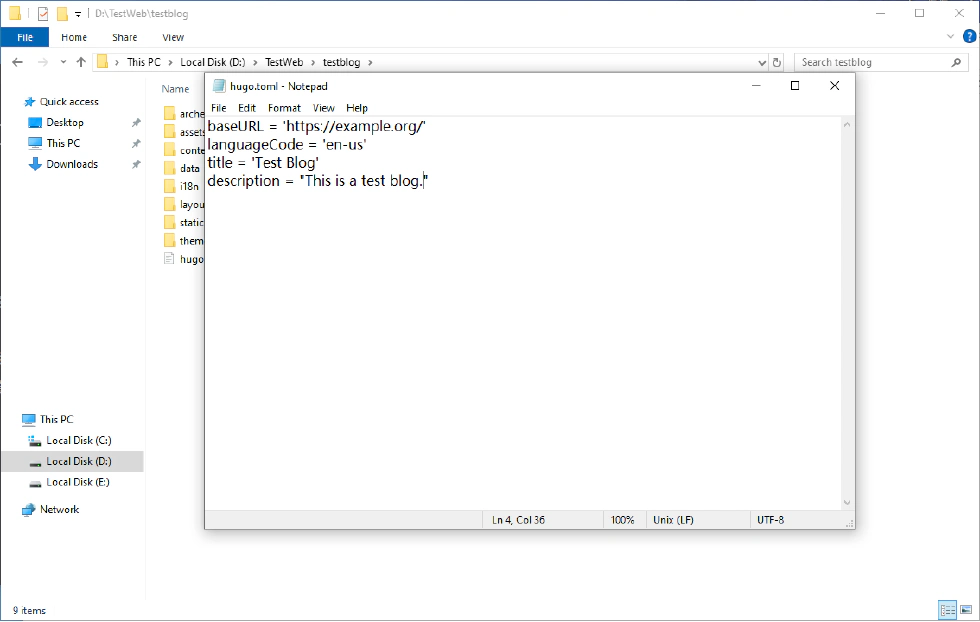The width and height of the screenshot is (980, 622).
Task: Go back using the Back arrow
Action: 17,62
